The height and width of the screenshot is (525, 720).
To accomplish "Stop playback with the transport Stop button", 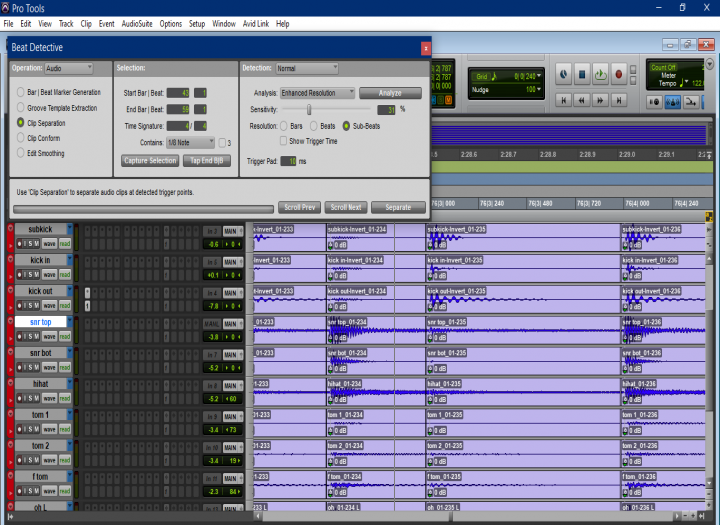I will tap(582, 74).
